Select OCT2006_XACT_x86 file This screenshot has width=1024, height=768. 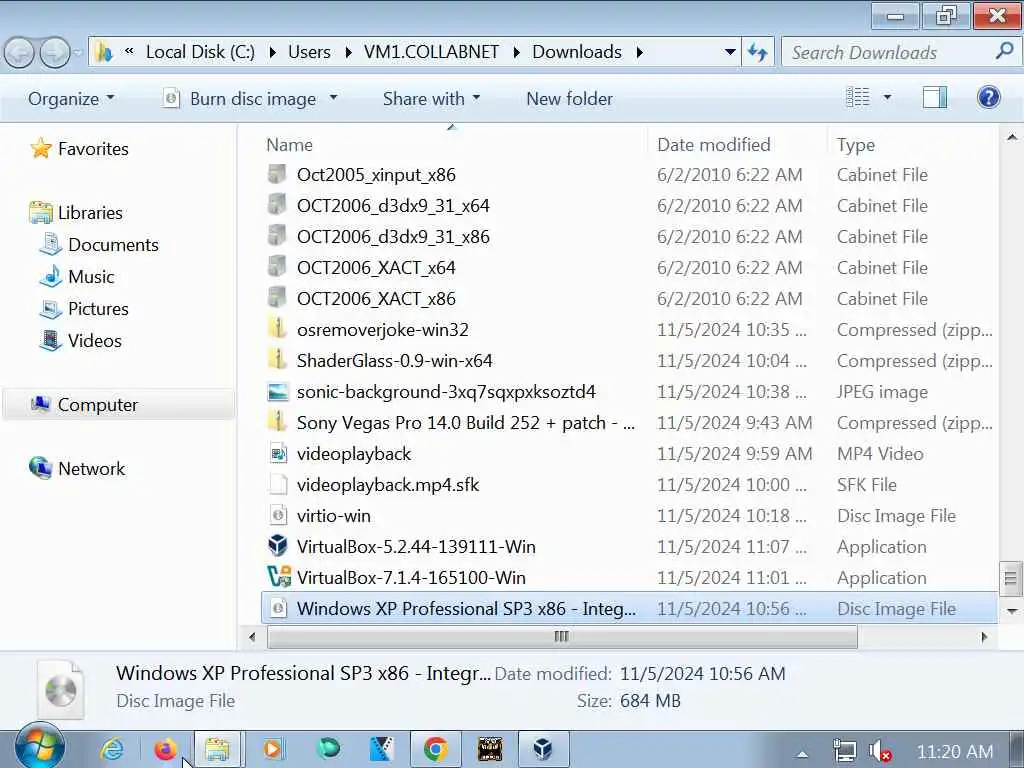click(376, 299)
